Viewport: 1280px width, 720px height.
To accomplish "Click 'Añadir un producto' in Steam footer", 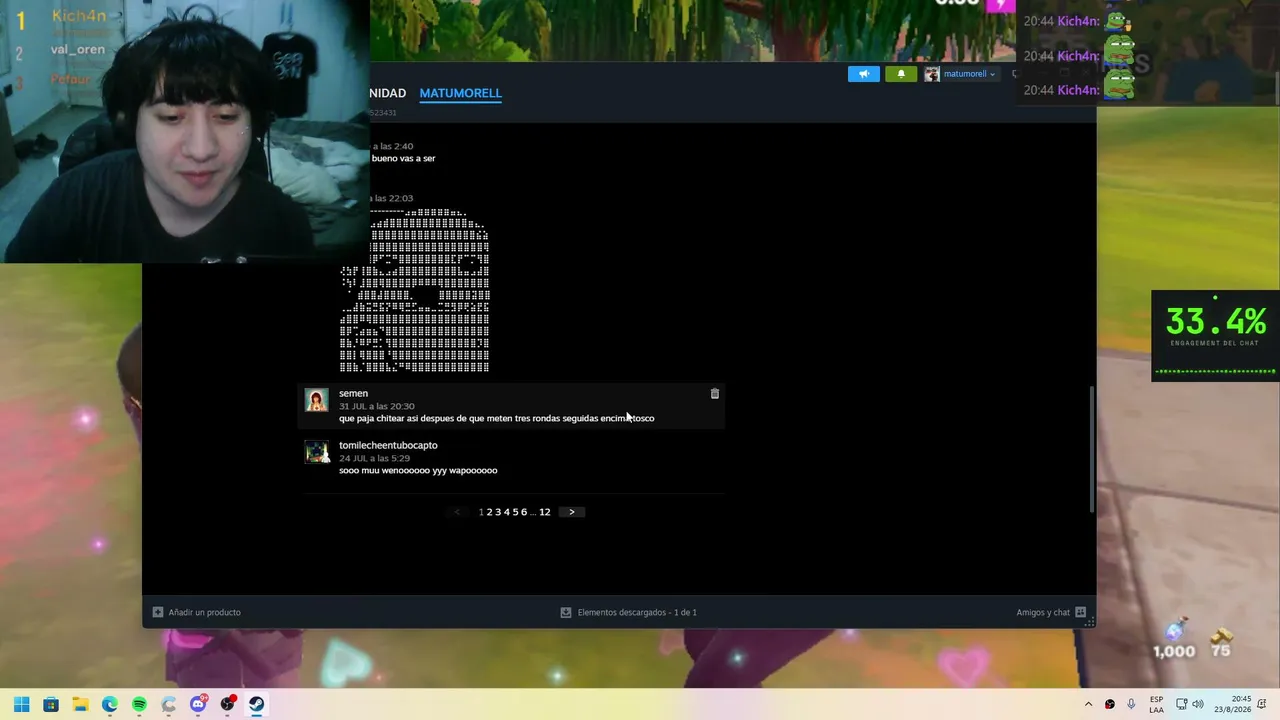I will pyautogui.click(x=204, y=612).
